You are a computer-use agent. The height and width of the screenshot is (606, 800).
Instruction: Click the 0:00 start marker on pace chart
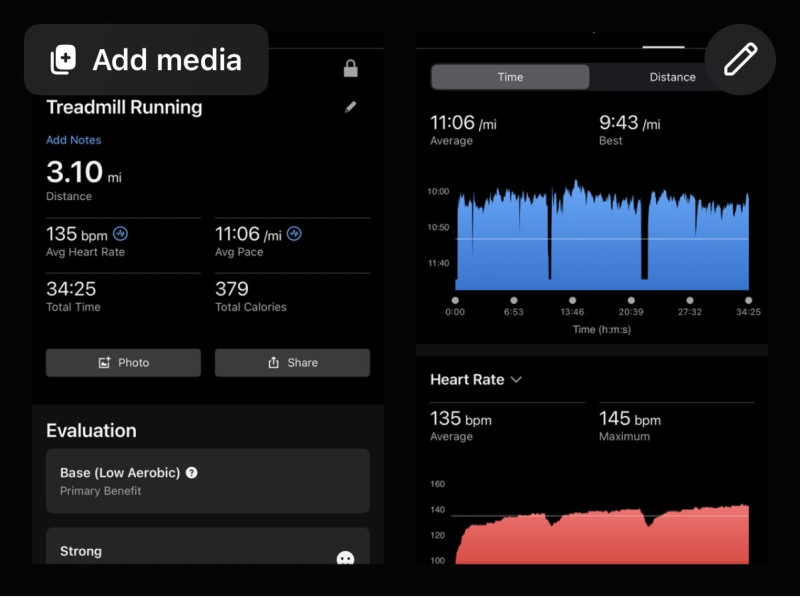click(455, 300)
